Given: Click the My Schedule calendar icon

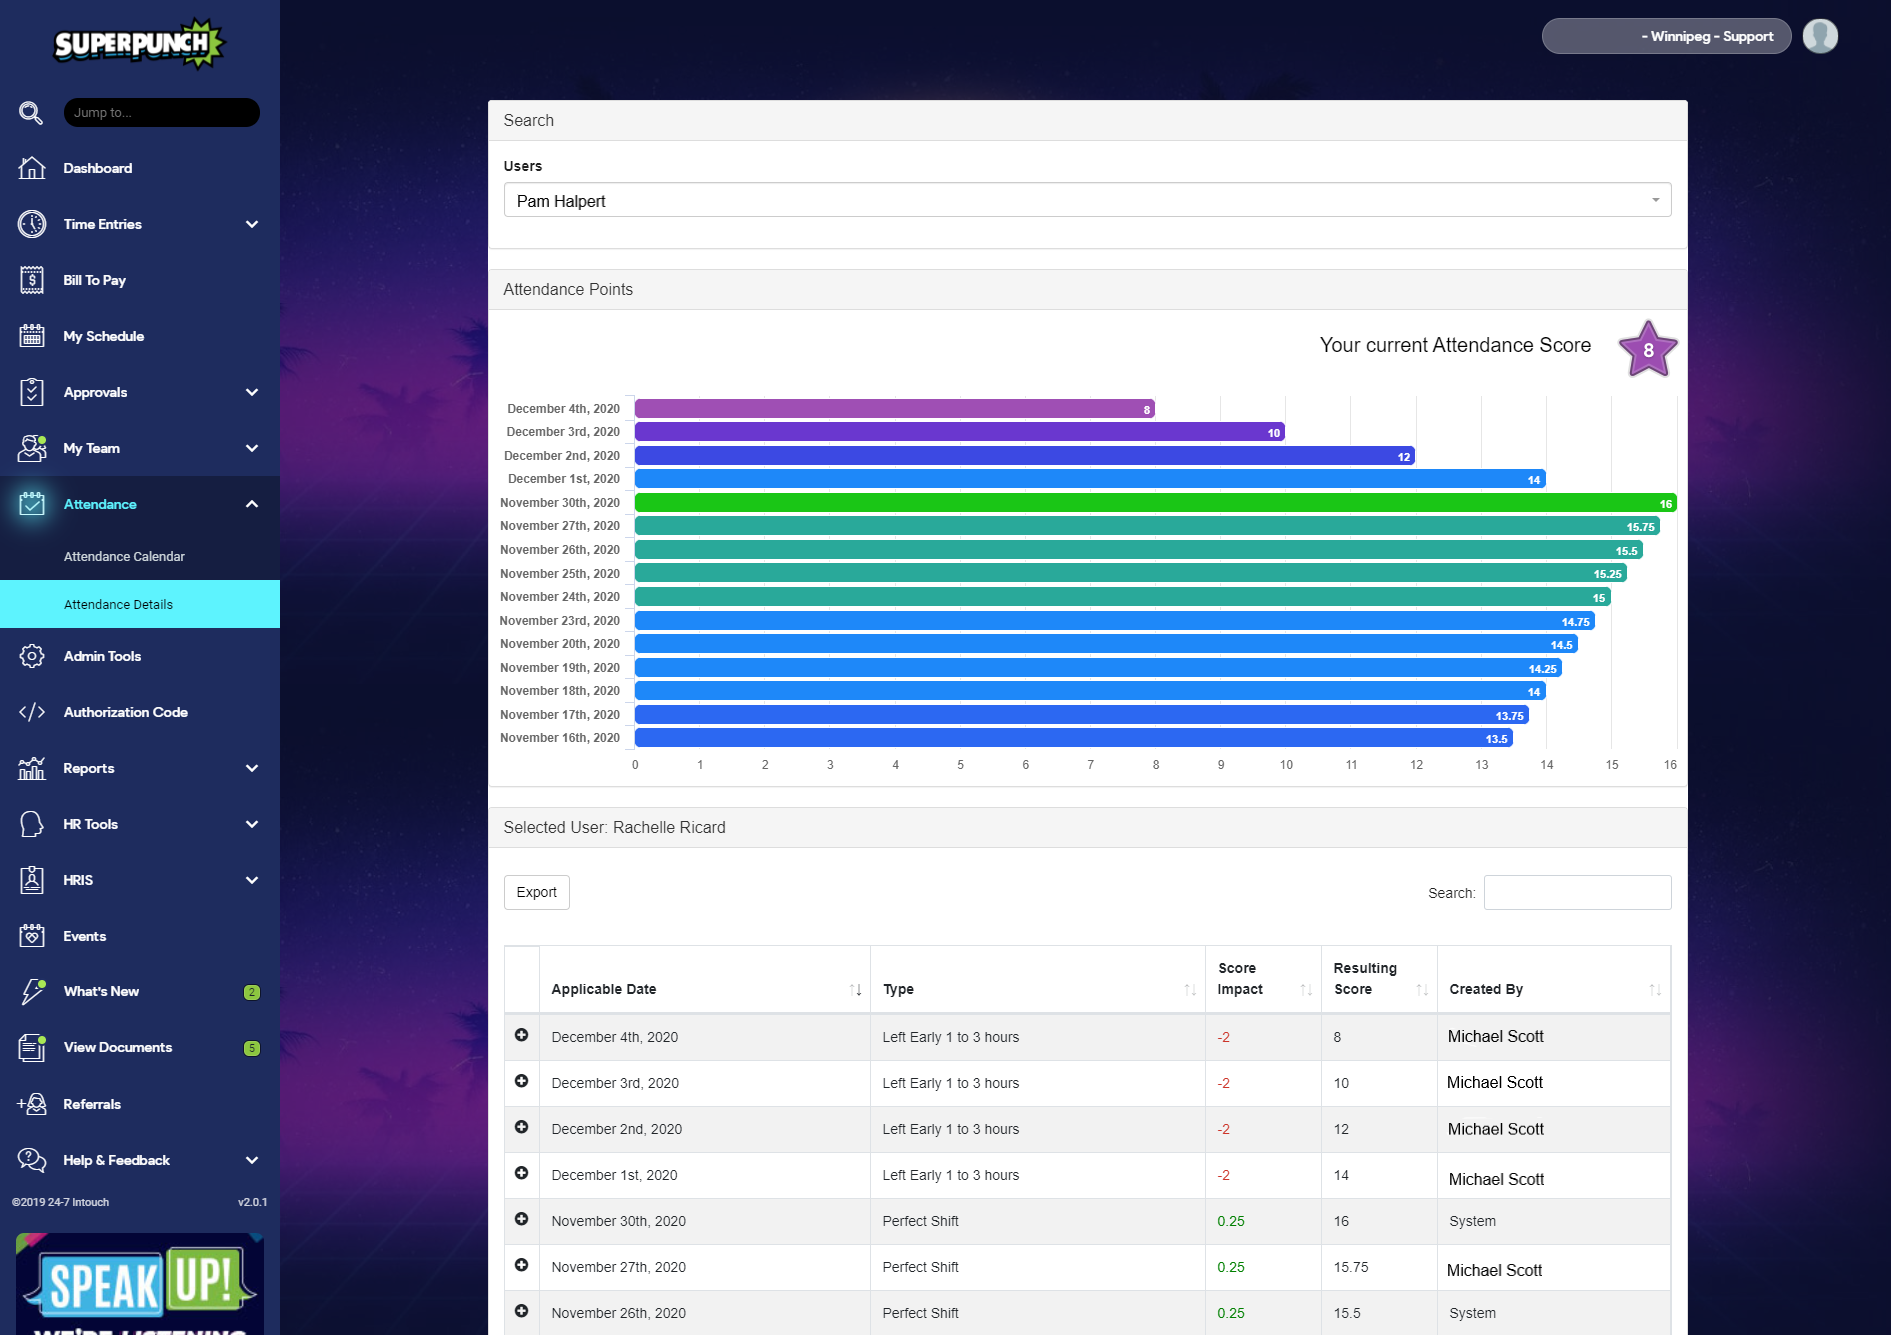Looking at the screenshot, I should click(32, 336).
